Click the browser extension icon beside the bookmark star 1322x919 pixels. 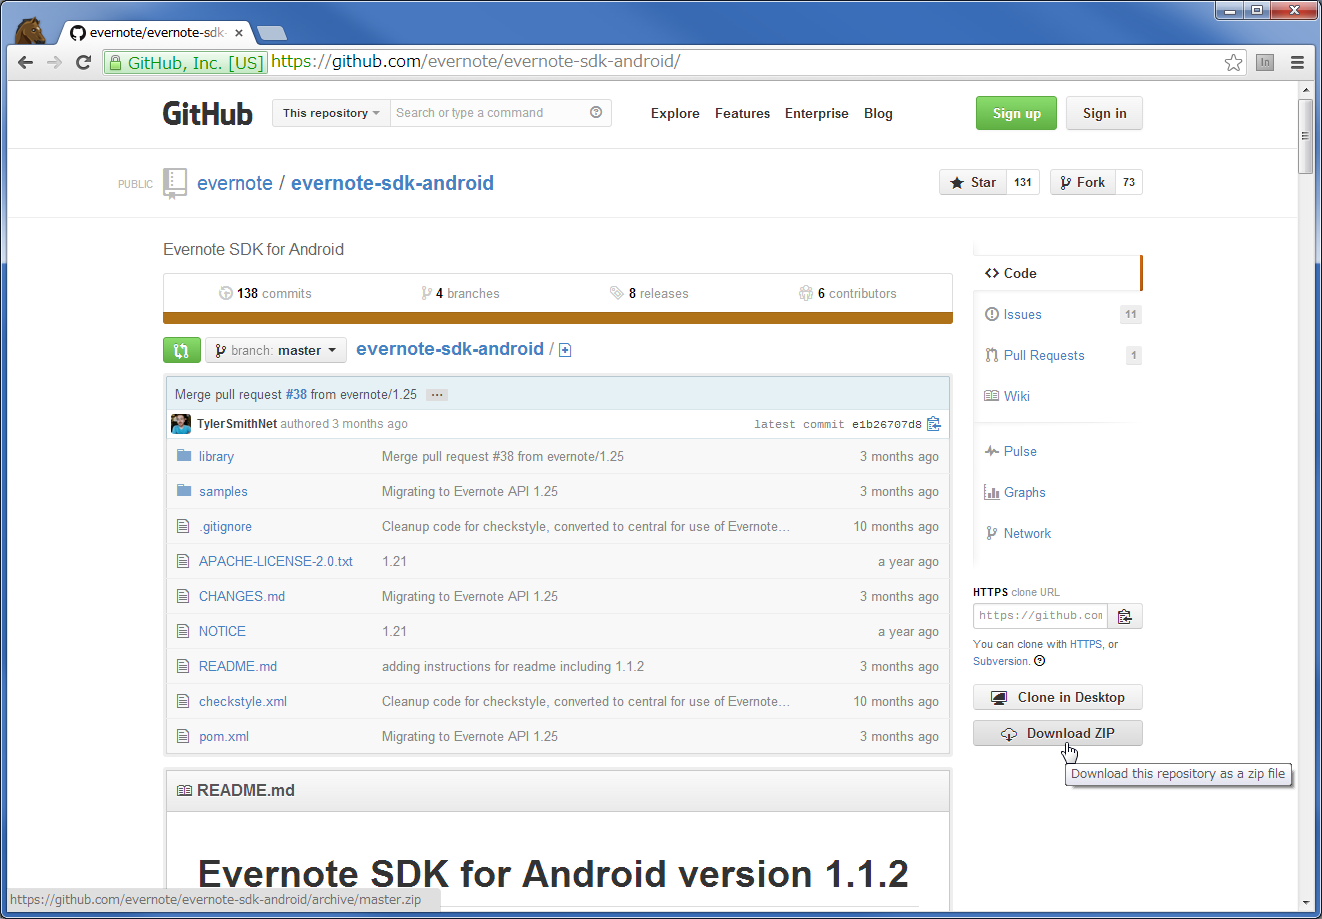pos(1265,62)
